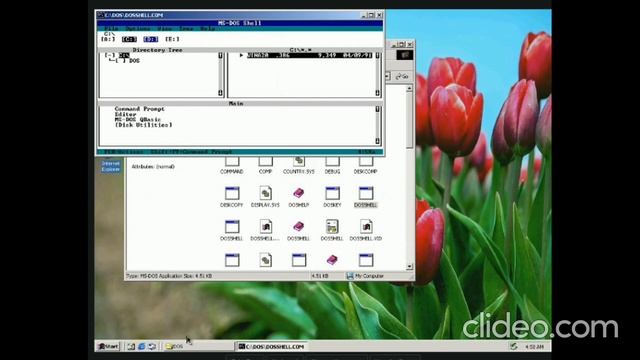640x360 pixels.
Task: Click file list pane up scroll arrow
Action: 378,56
